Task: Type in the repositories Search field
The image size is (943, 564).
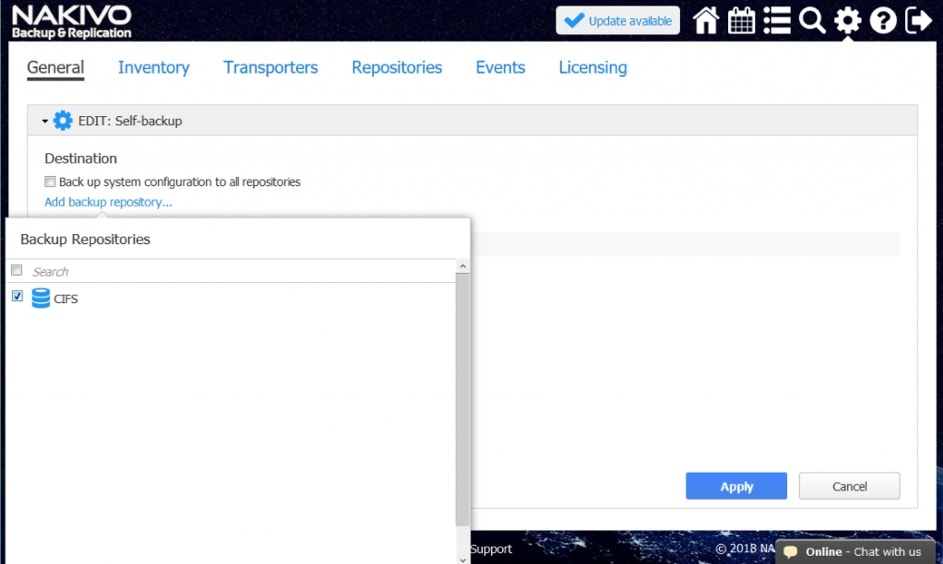Action: point(240,271)
